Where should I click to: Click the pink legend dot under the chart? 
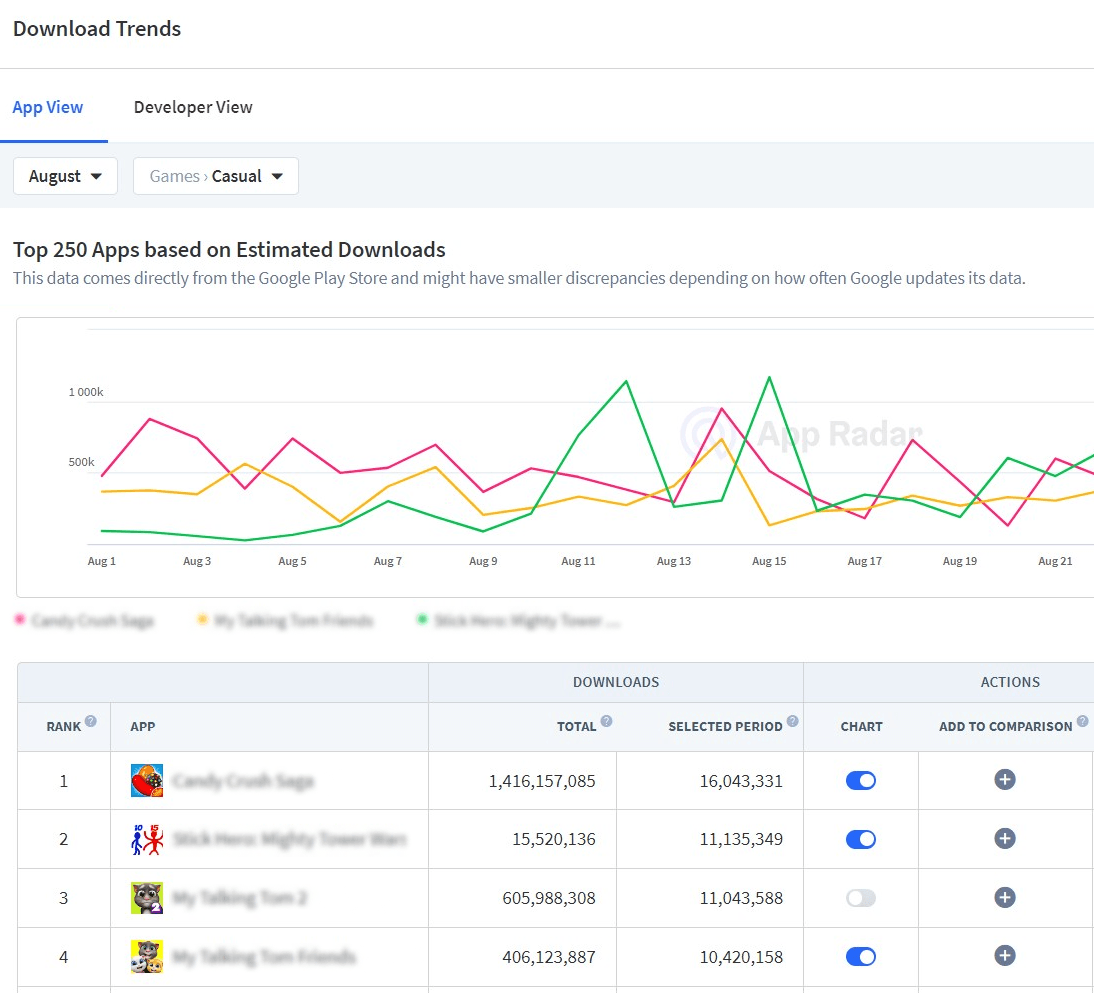pyautogui.click(x=20, y=619)
